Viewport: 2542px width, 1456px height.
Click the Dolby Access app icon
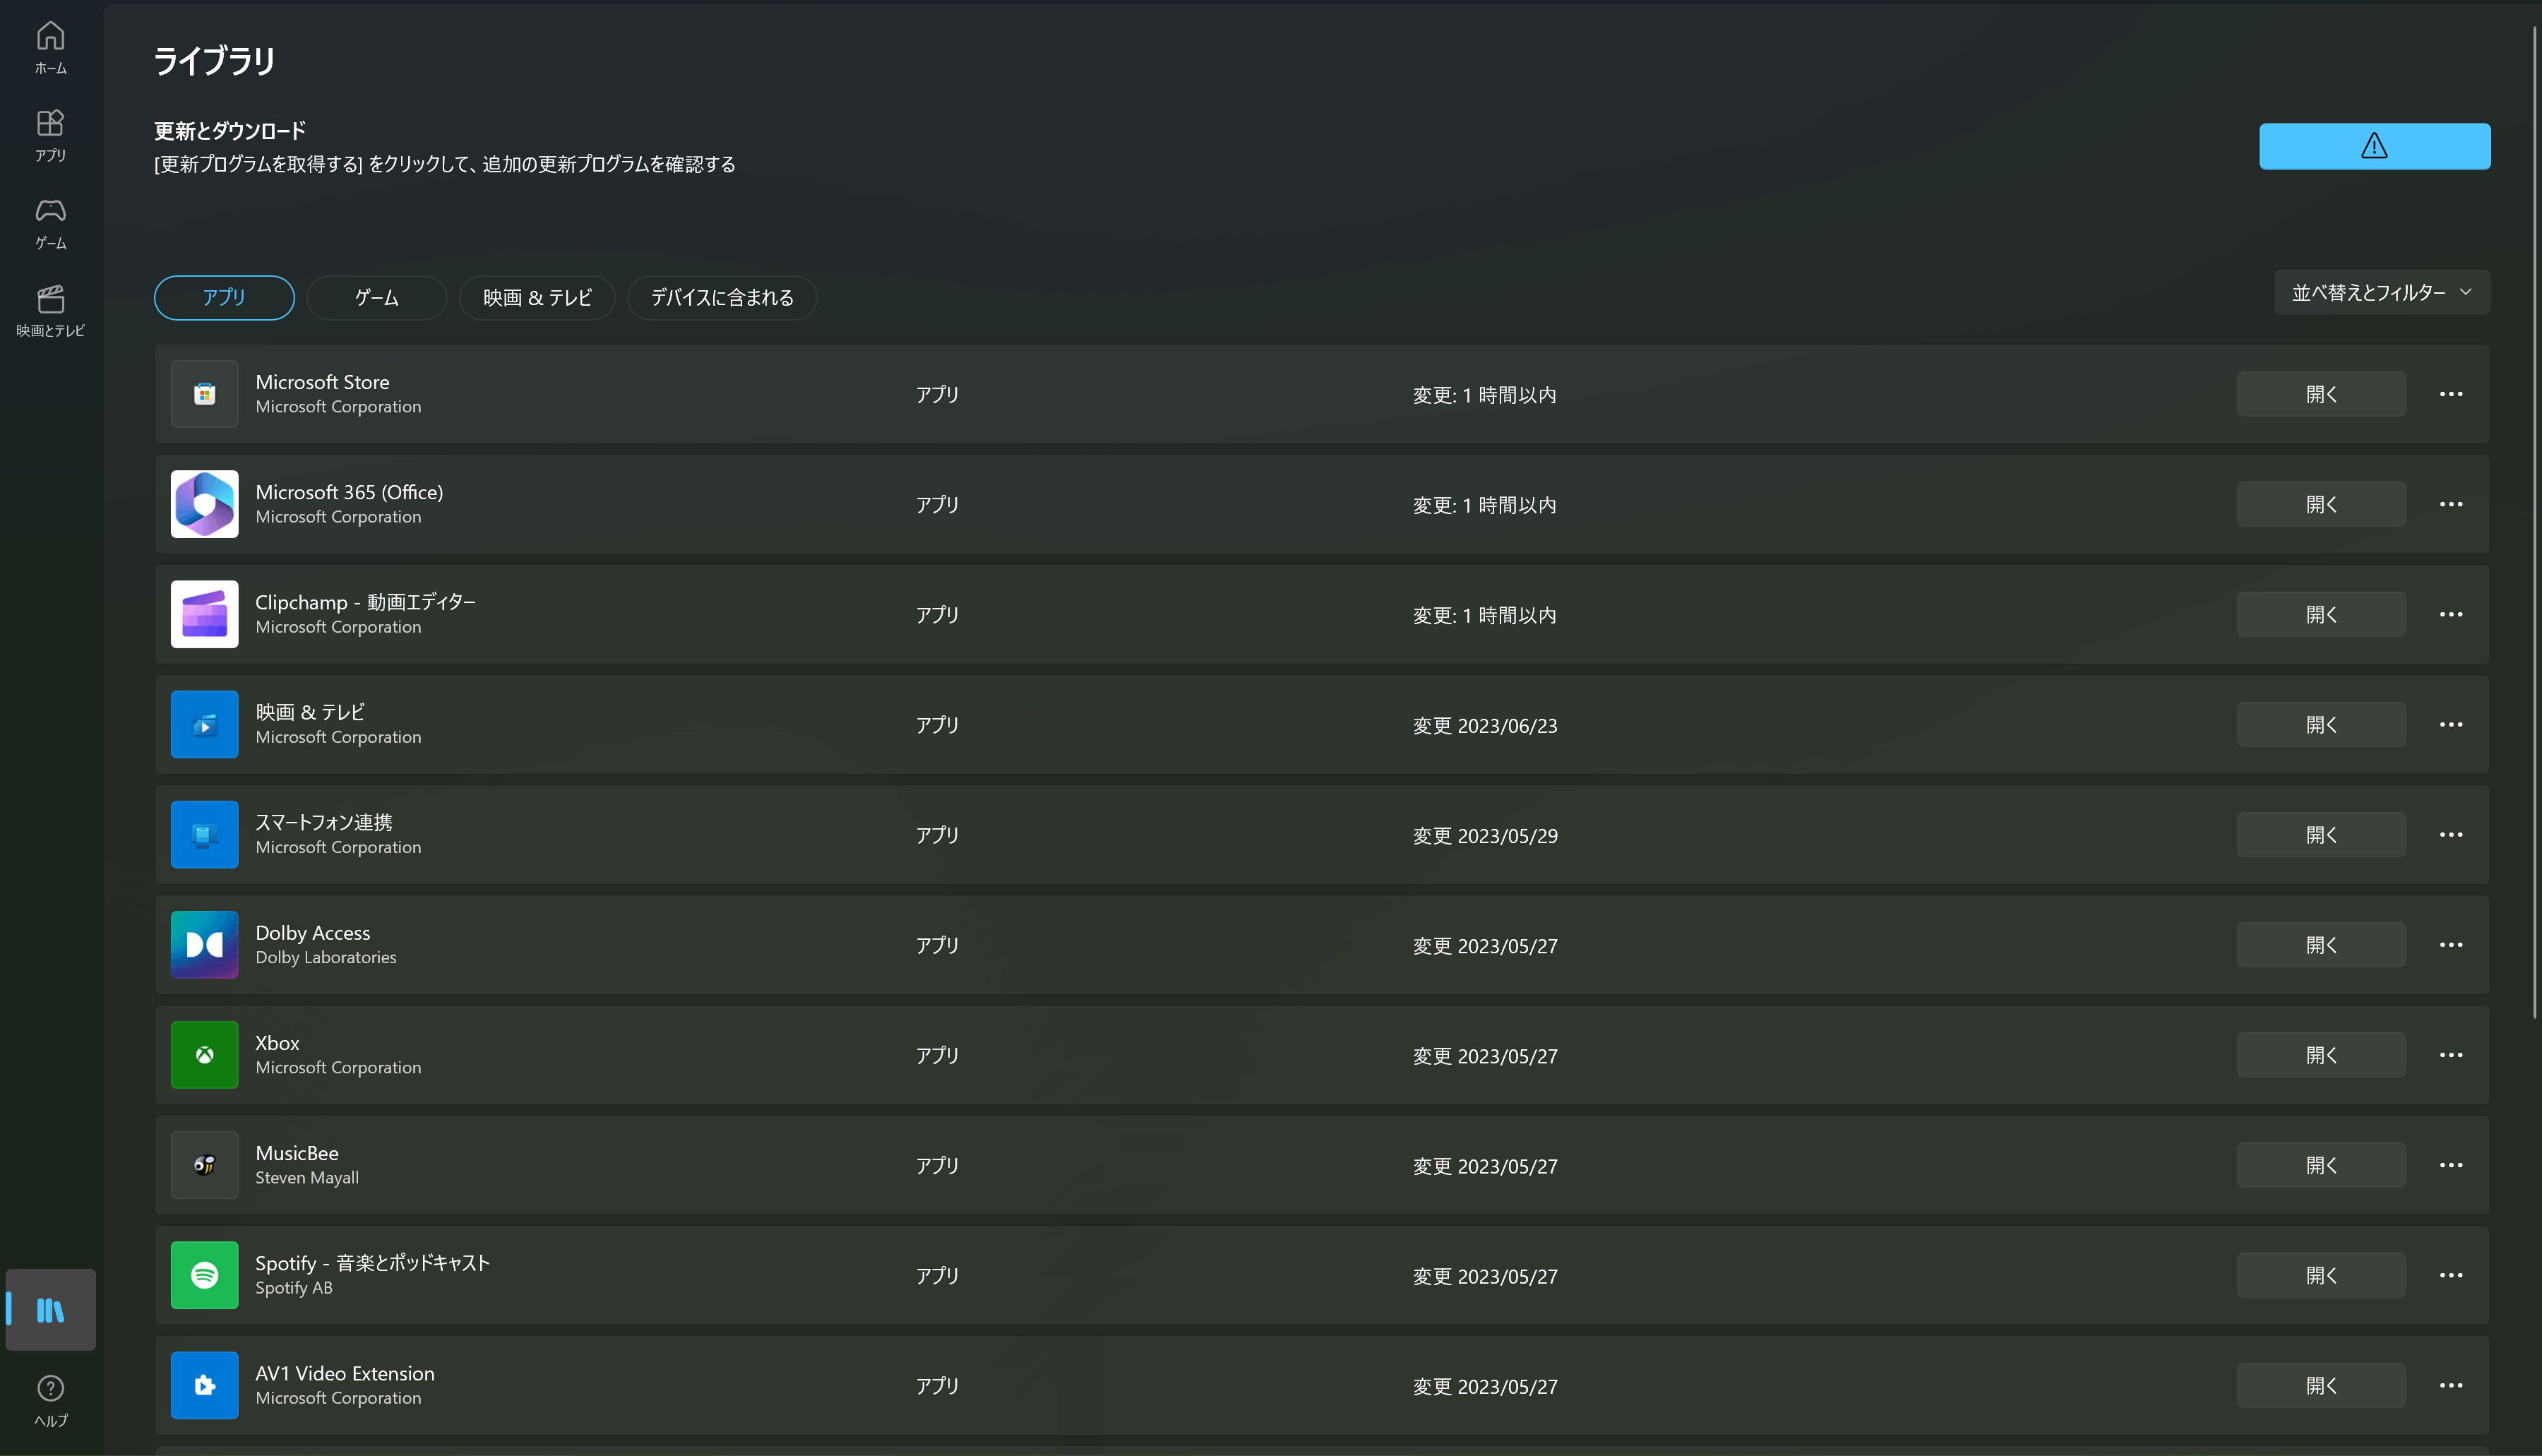click(204, 944)
